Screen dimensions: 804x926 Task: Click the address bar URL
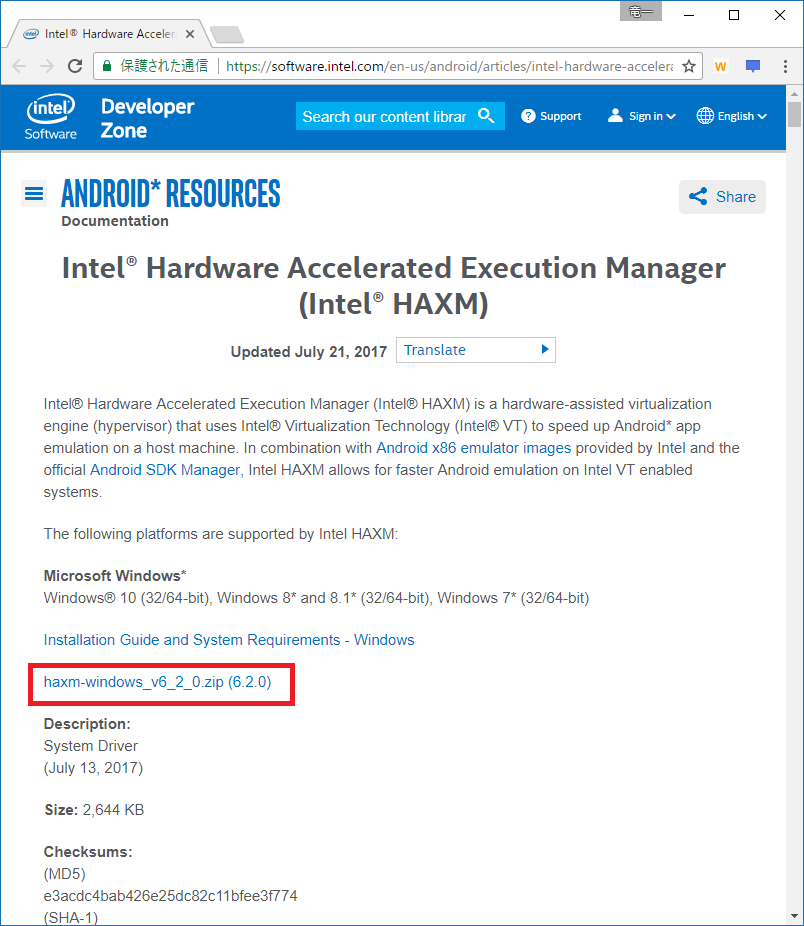point(449,66)
